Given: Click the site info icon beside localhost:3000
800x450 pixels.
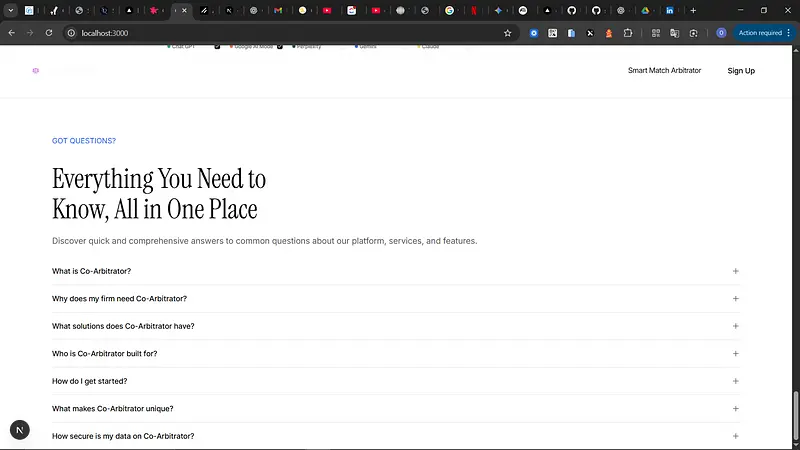Looking at the screenshot, I should tap(71, 33).
